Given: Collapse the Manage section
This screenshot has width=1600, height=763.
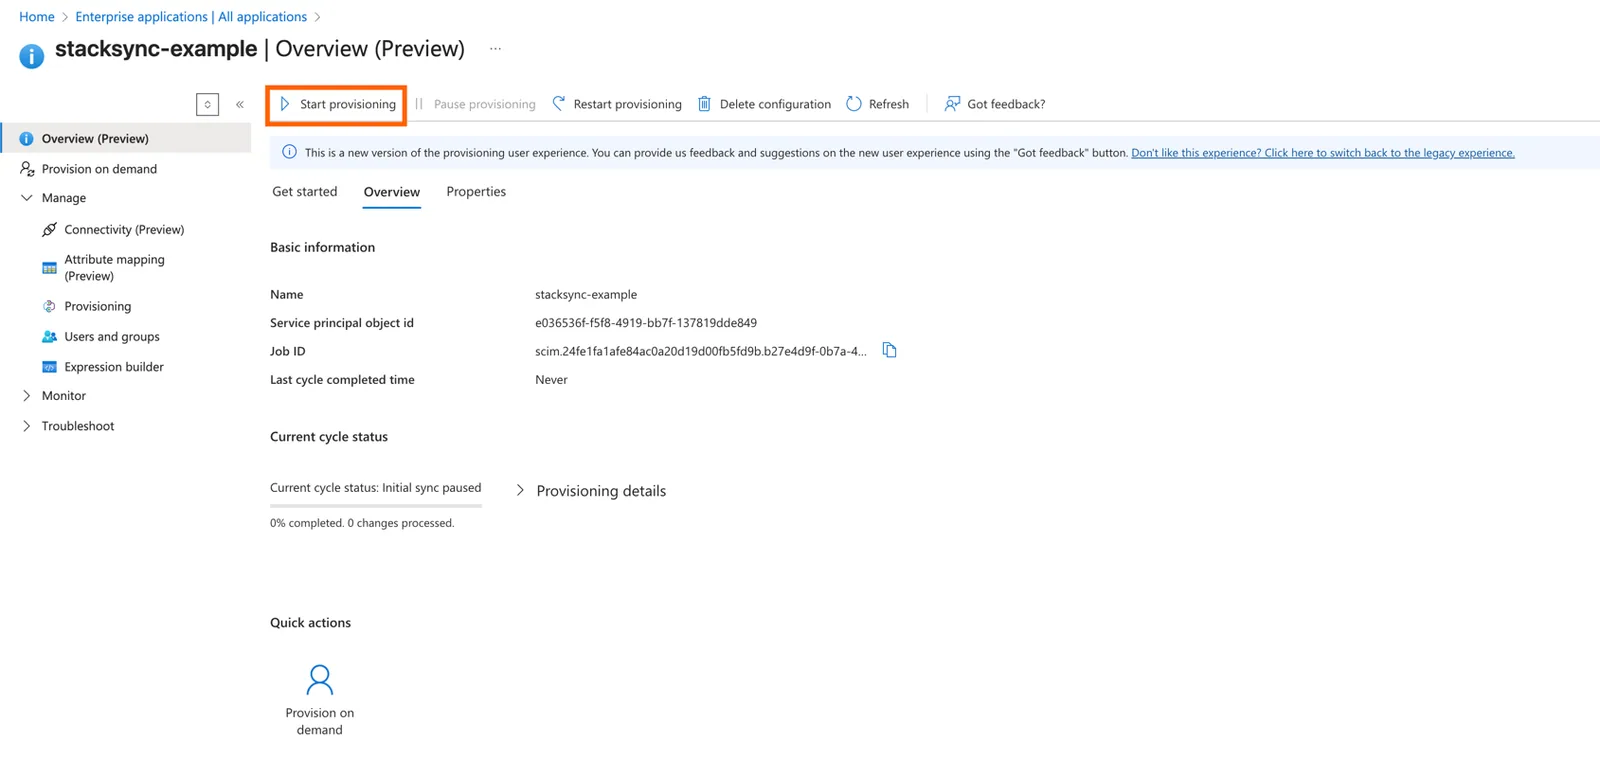Looking at the screenshot, I should 27,198.
